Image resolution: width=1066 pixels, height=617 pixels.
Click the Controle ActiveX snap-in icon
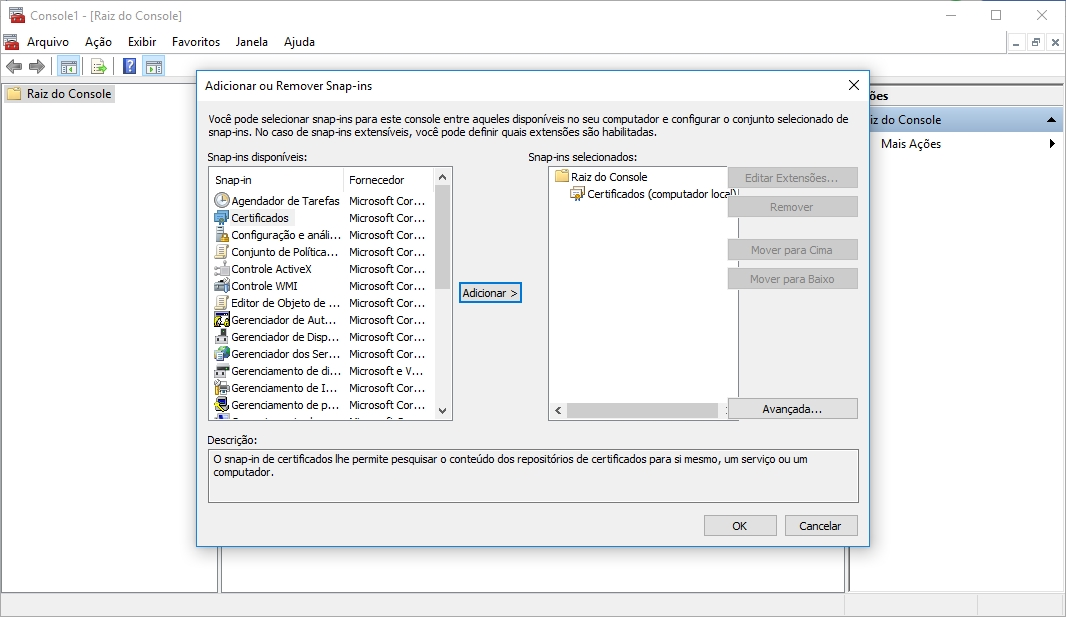click(x=222, y=268)
